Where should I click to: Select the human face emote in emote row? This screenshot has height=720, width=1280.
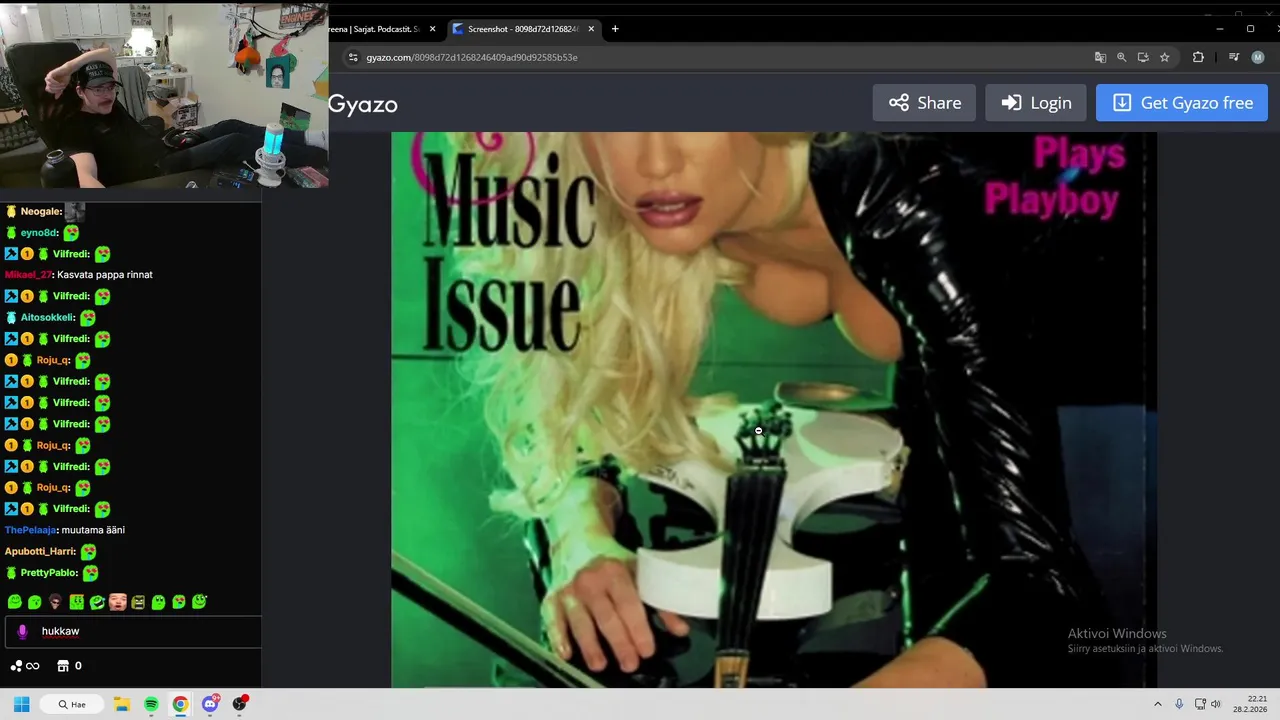point(117,602)
